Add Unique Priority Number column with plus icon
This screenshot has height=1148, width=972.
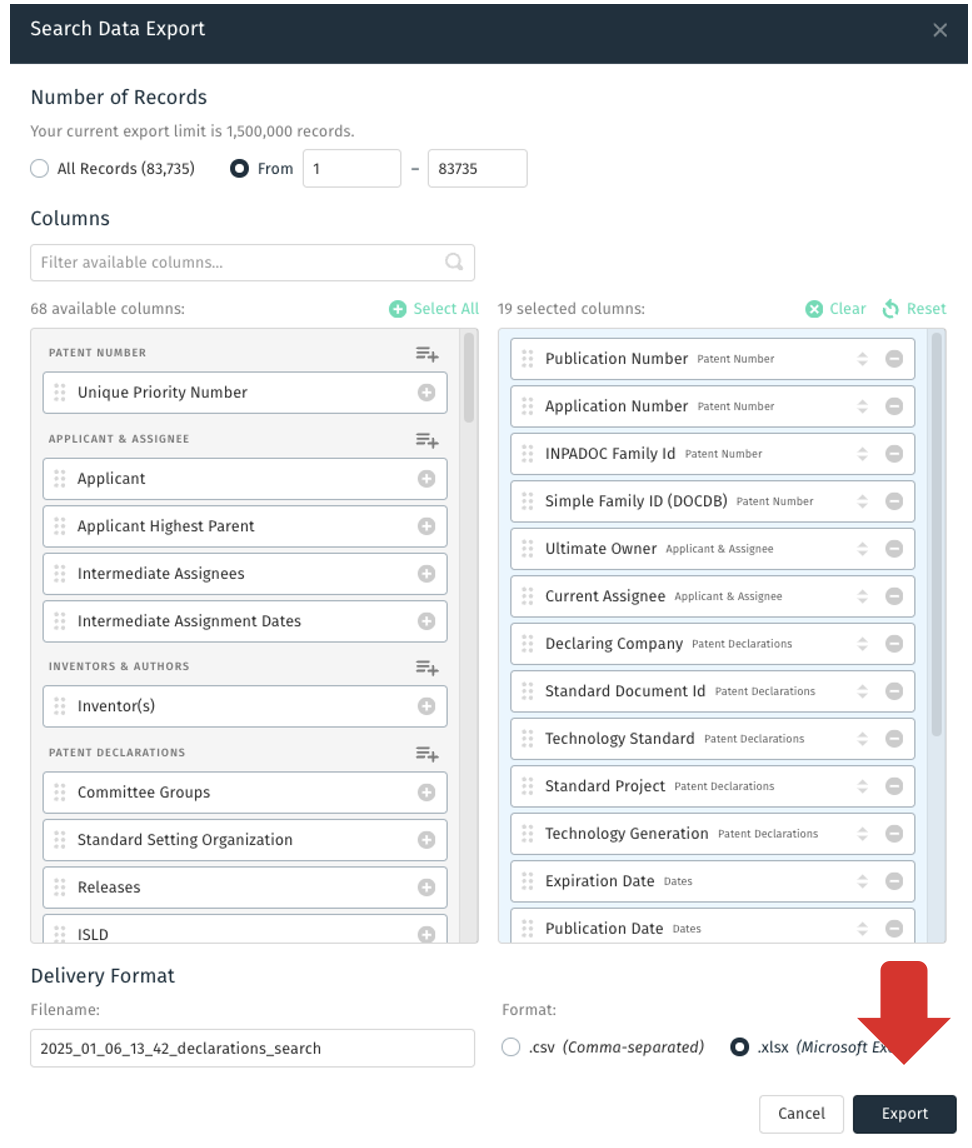click(426, 392)
